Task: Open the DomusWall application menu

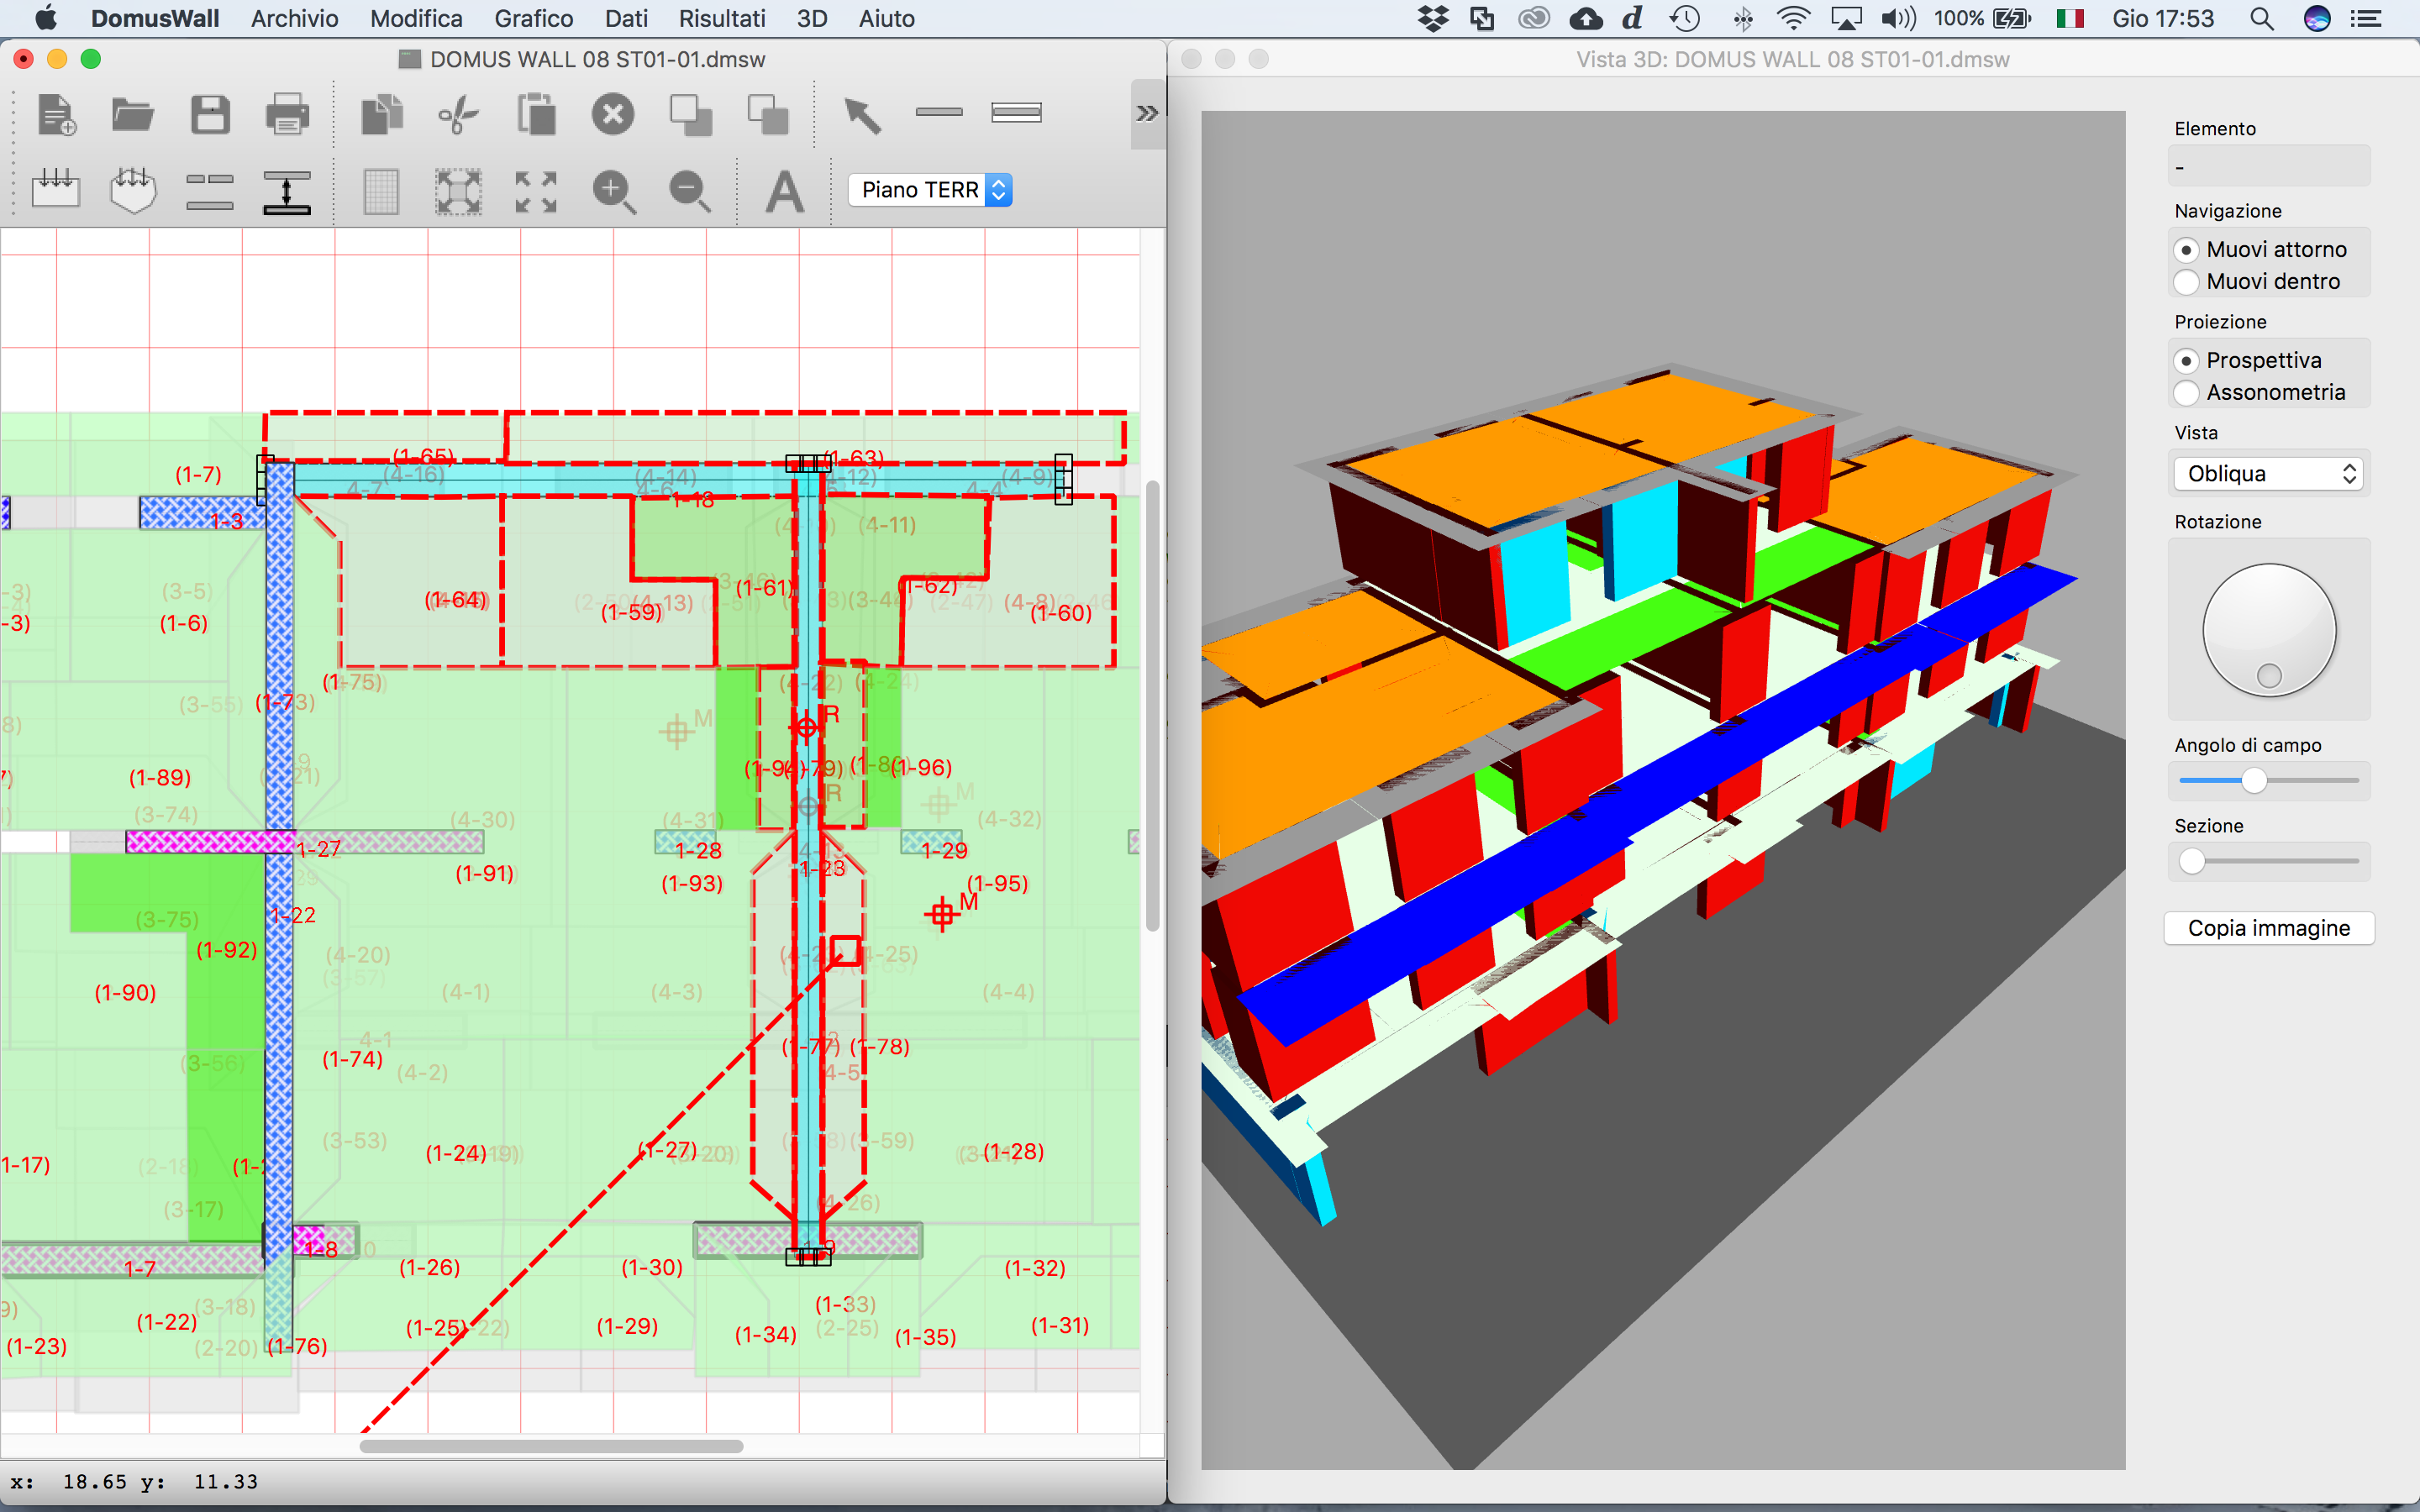Action: 154,18
